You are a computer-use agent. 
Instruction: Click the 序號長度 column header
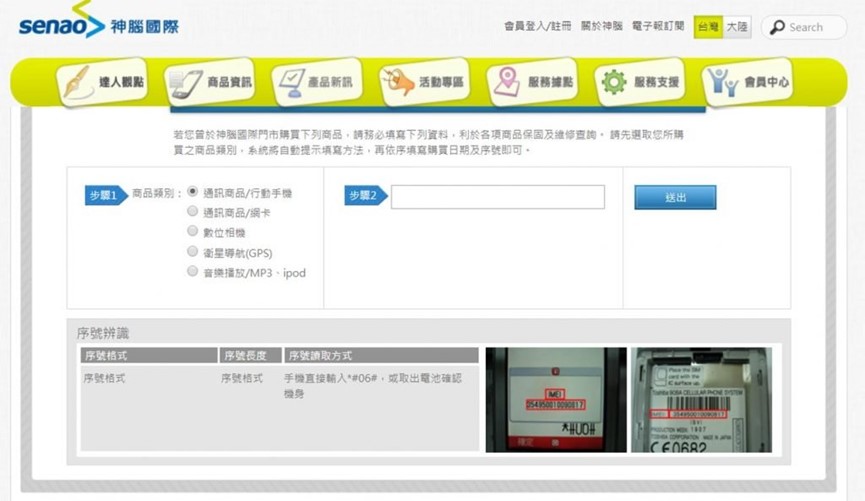pos(251,355)
